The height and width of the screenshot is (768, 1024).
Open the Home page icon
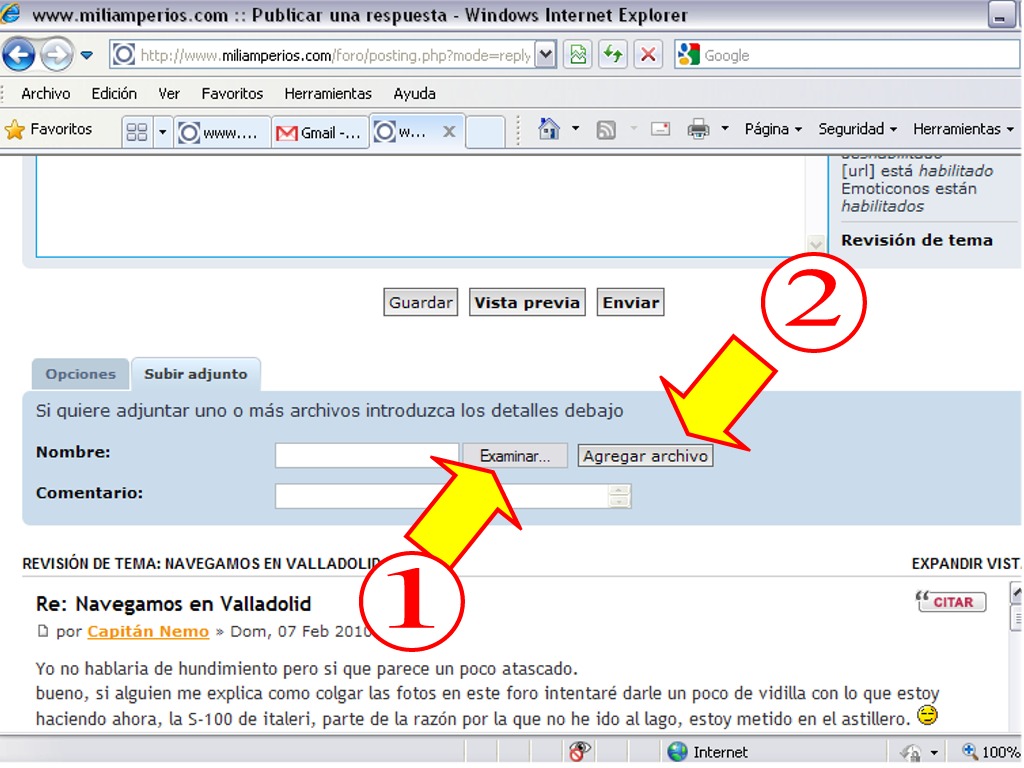pyautogui.click(x=549, y=129)
